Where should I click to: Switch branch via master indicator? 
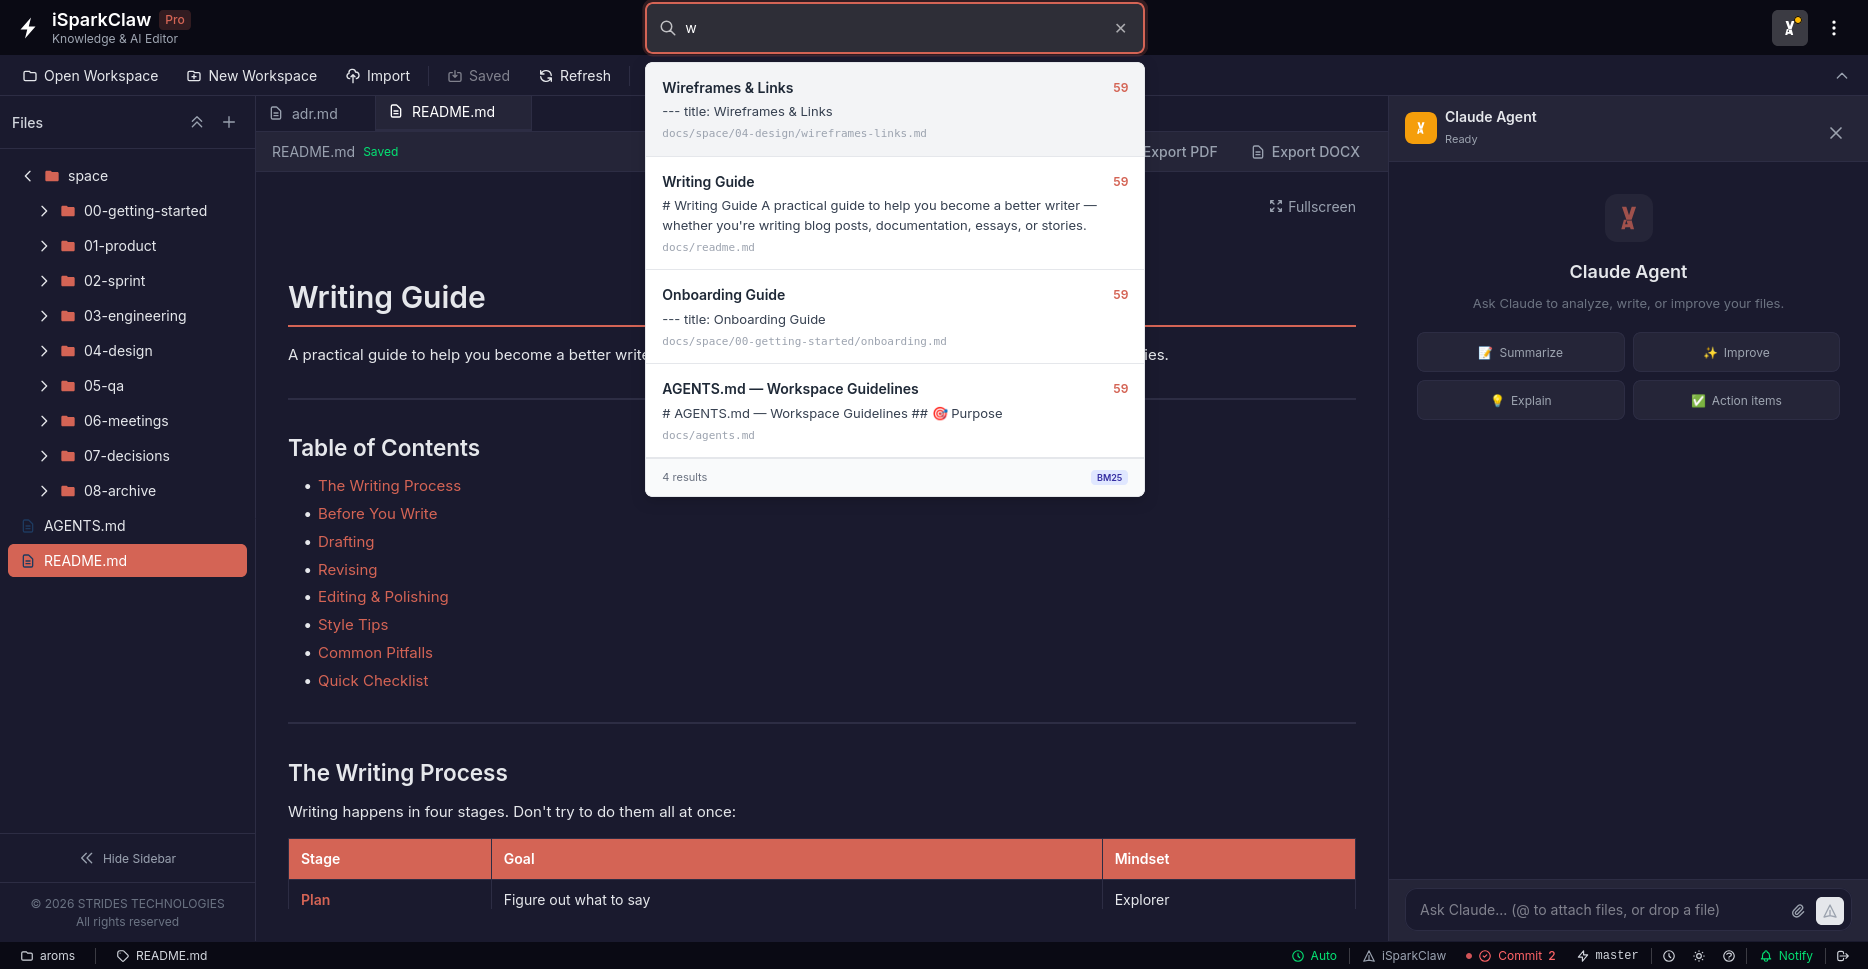point(1607,956)
